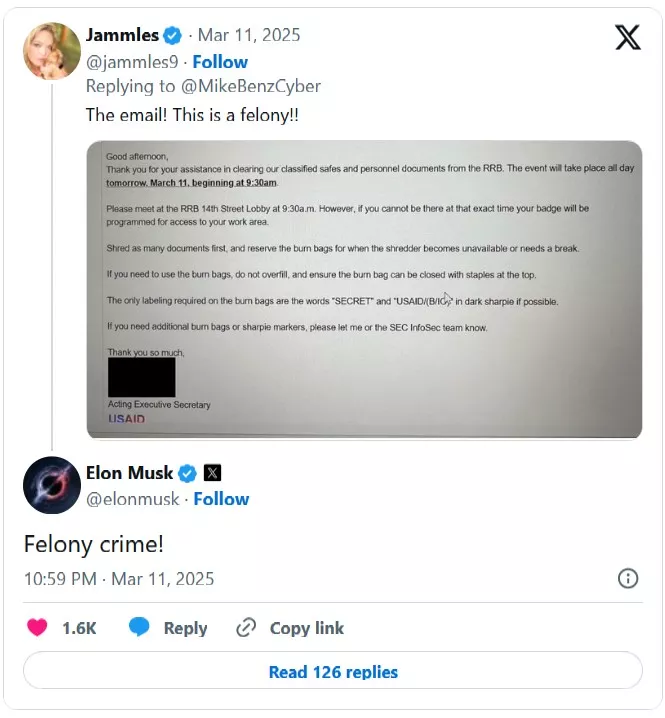Viewport: 665px width, 718px height.
Task: Click the Elon Musk display name
Action: pyautogui.click(x=130, y=473)
